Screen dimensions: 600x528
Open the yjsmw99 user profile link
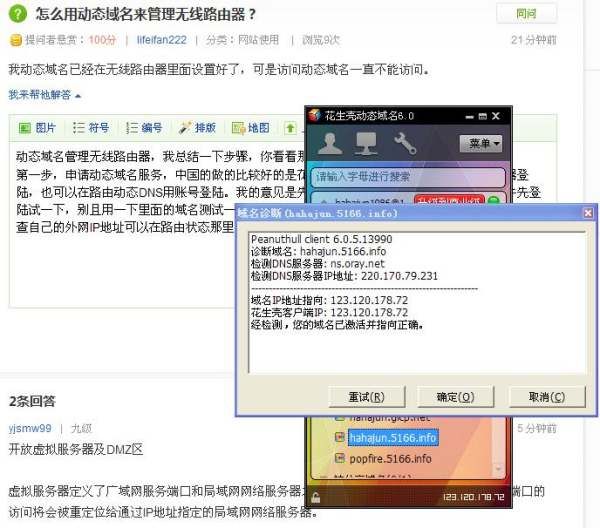point(30,428)
